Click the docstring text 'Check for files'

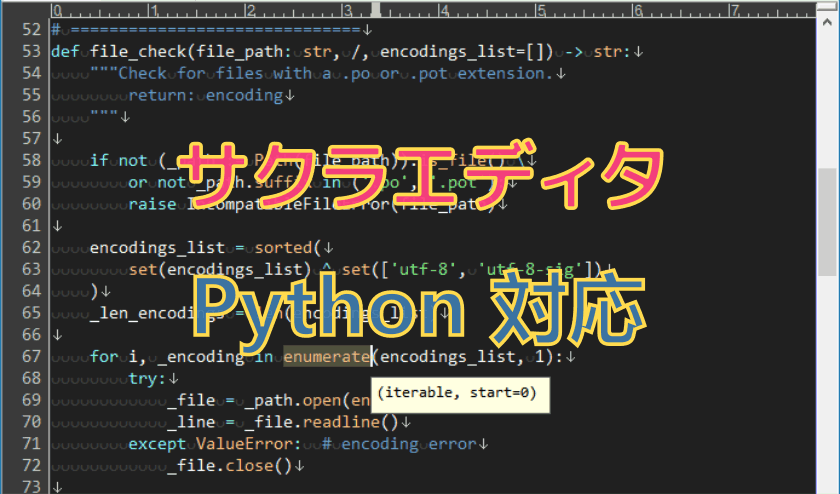coord(190,73)
